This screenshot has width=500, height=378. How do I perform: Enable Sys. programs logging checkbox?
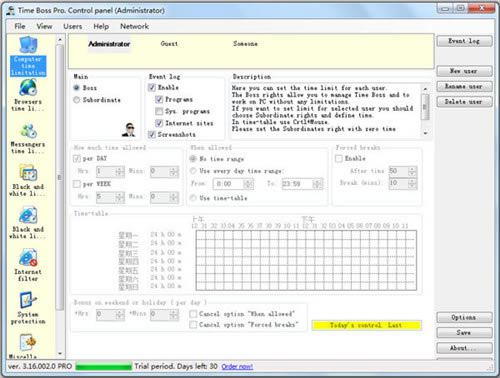tap(159, 111)
